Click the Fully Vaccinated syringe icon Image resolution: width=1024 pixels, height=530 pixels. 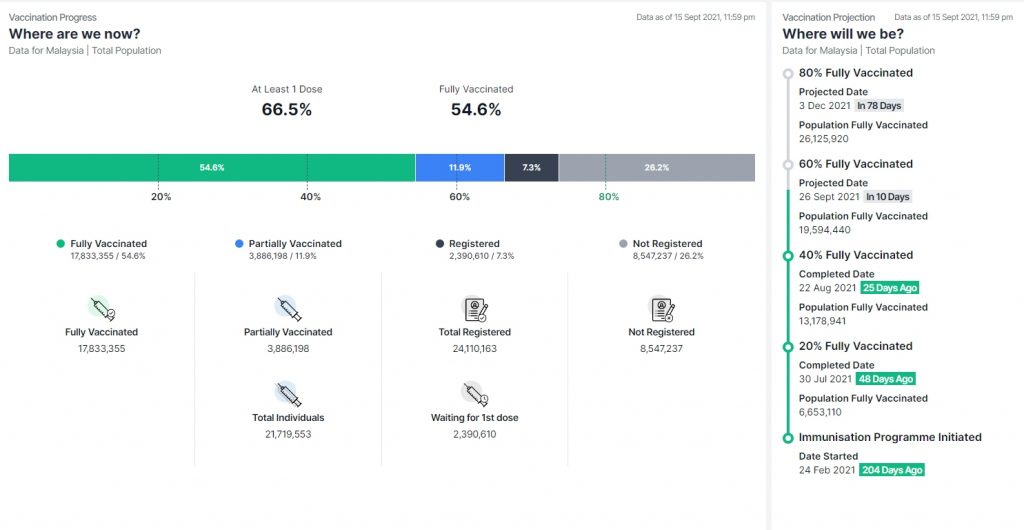click(x=102, y=308)
